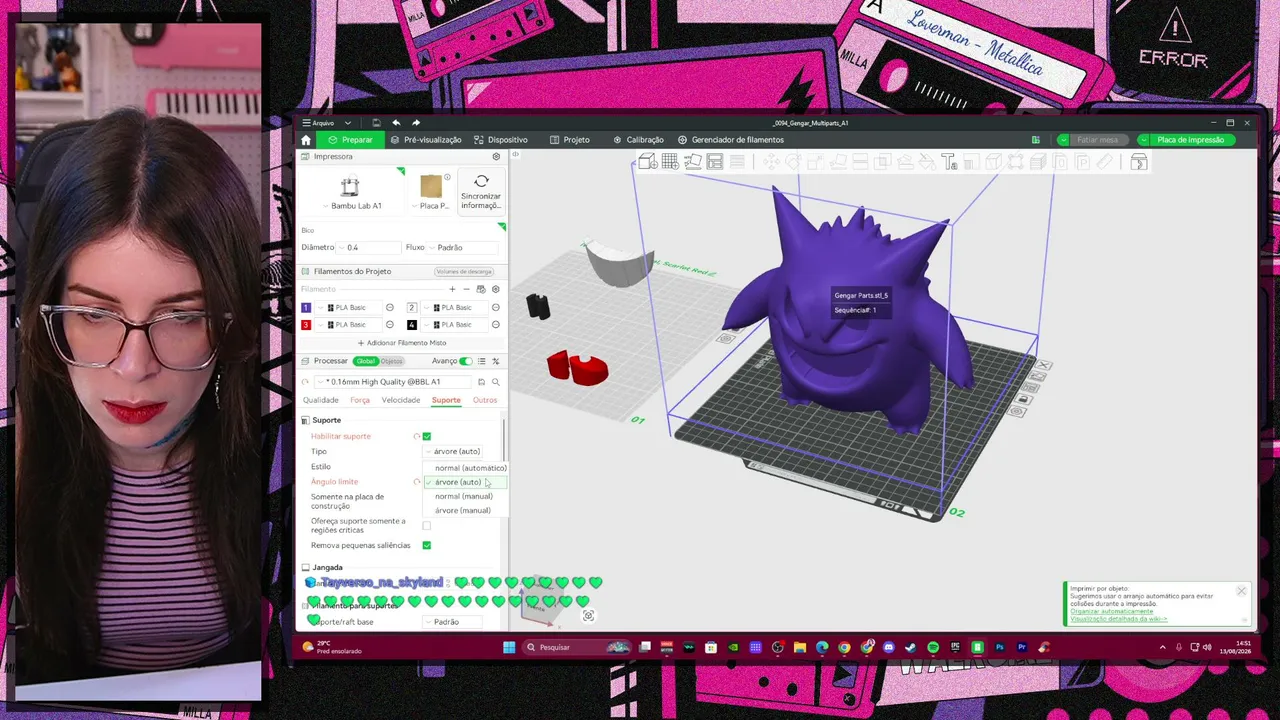This screenshot has width=1280, height=720.
Task: Switch process scope to Objetos
Action: [391, 361]
